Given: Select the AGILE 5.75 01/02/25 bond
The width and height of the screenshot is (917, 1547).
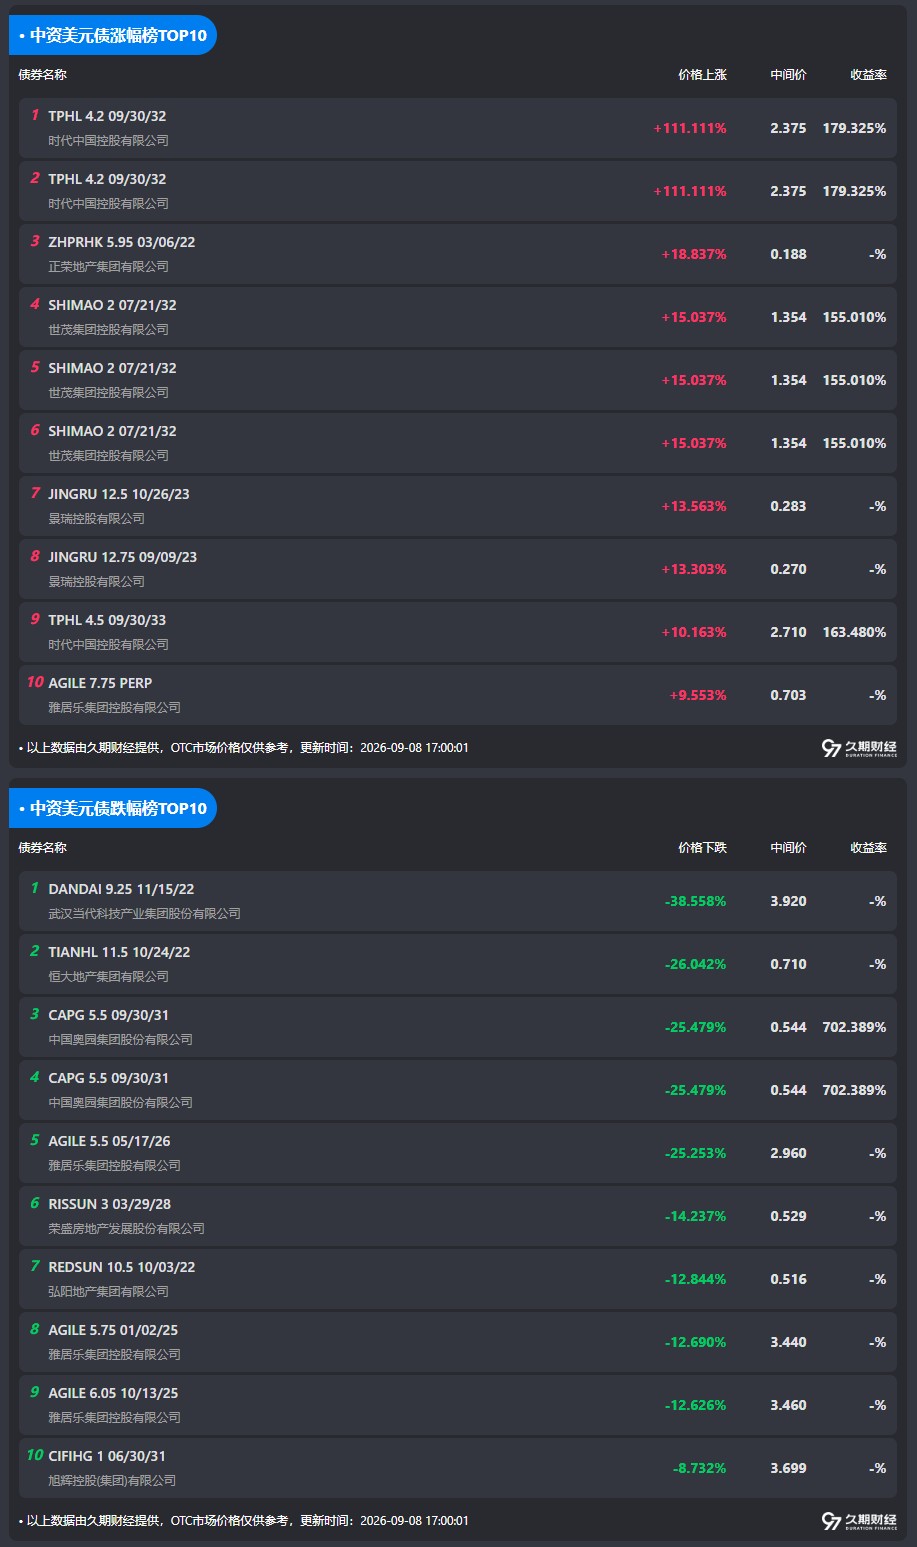Looking at the screenshot, I should point(458,1342).
